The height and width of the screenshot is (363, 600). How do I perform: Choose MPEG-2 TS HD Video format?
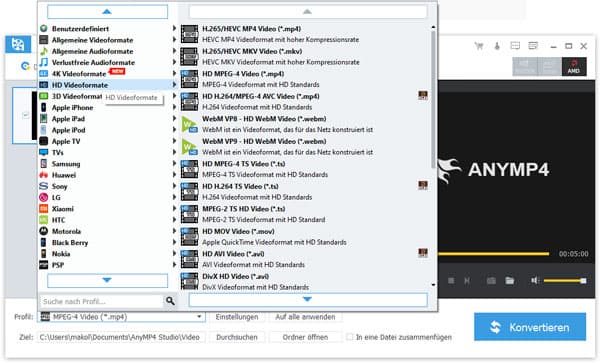pos(305,214)
